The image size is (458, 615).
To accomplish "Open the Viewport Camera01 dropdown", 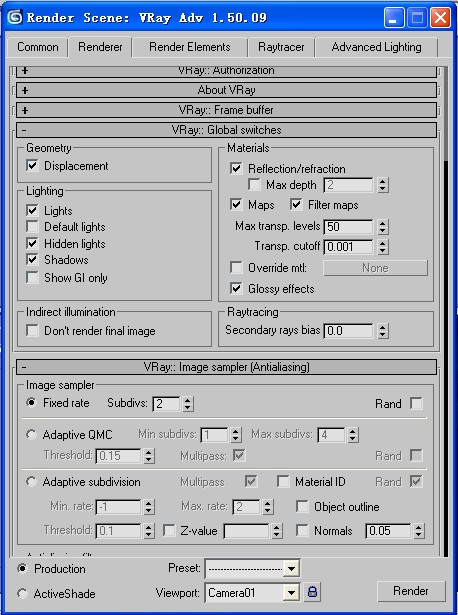I will click(291, 593).
